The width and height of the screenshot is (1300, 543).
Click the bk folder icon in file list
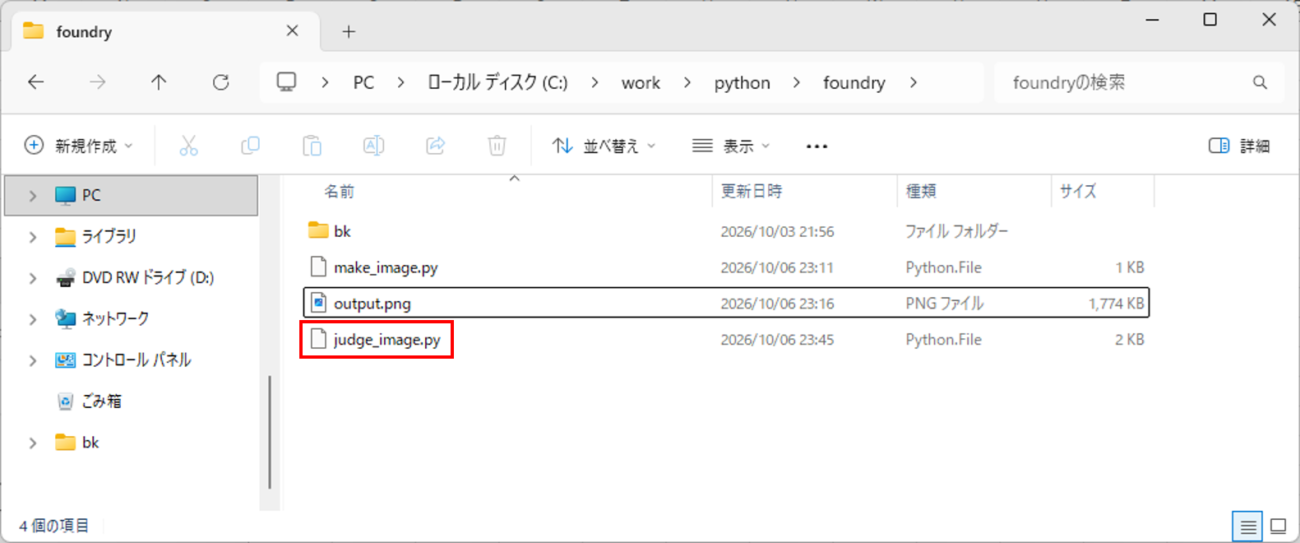click(x=318, y=231)
